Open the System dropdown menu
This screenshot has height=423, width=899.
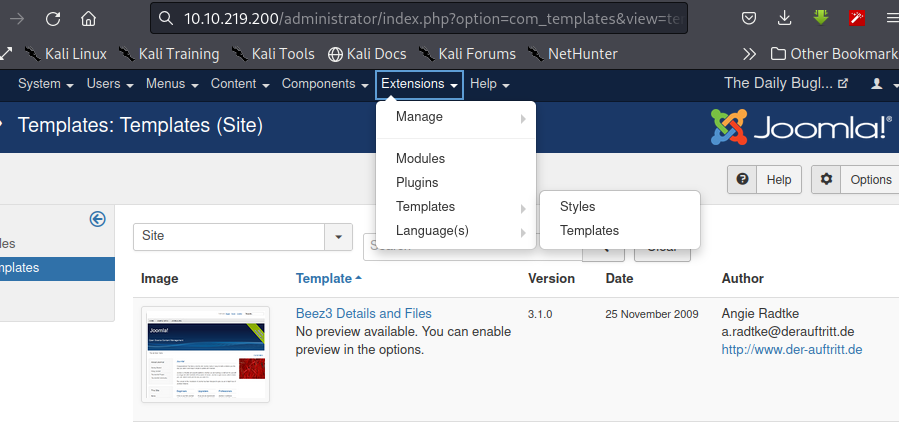[46, 84]
